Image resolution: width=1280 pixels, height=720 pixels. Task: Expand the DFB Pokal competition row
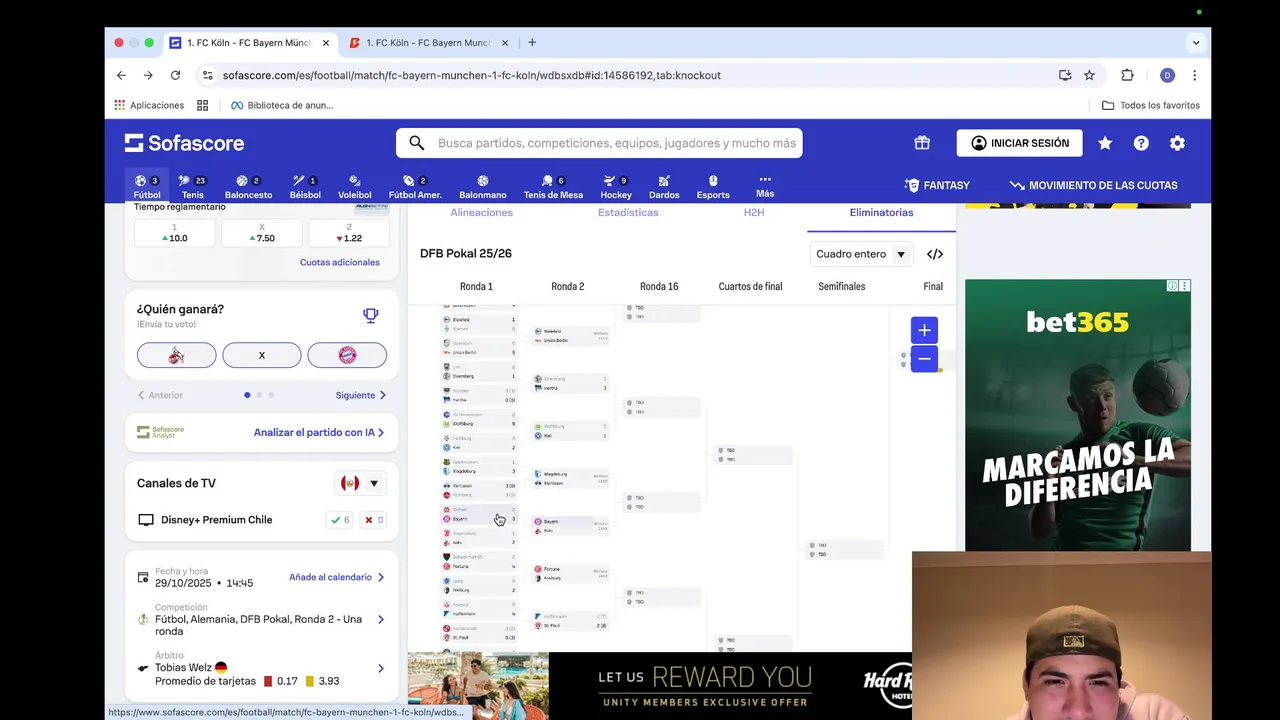(x=261, y=619)
